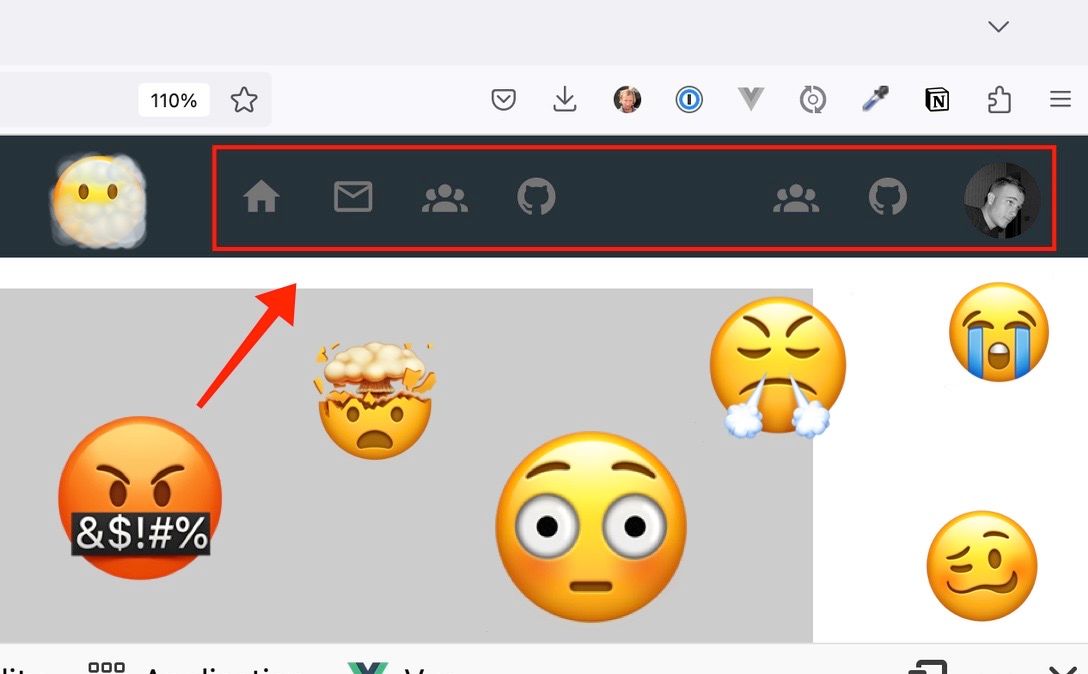The image size is (1088, 674).
Task: Reset the 110% zoom level indicator
Action: [x=173, y=101]
